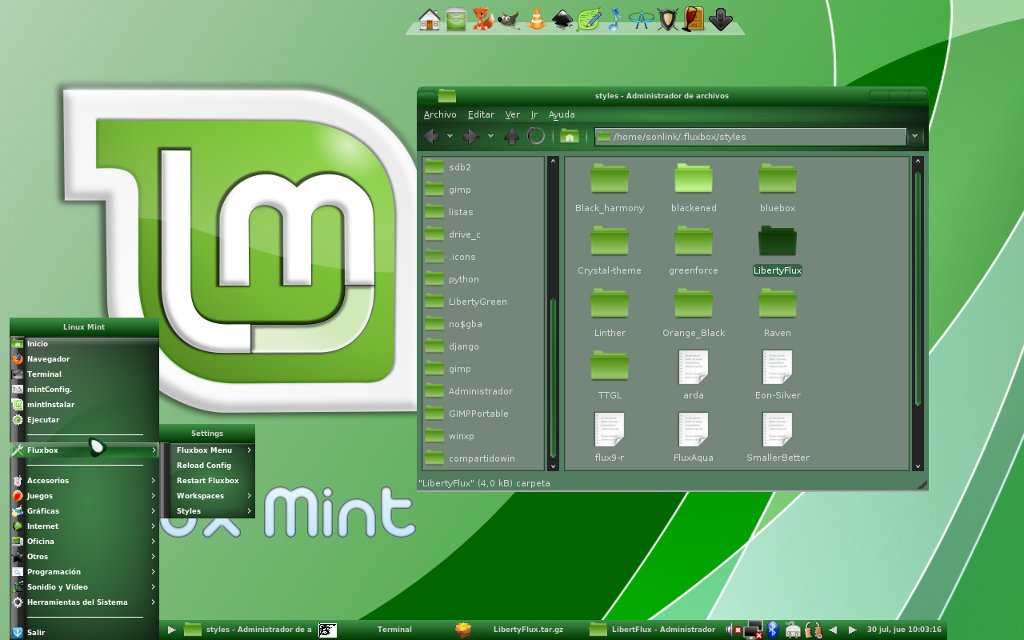Go forward in the file manager toolbar
This screenshot has width=1024, height=640.
tap(470, 136)
